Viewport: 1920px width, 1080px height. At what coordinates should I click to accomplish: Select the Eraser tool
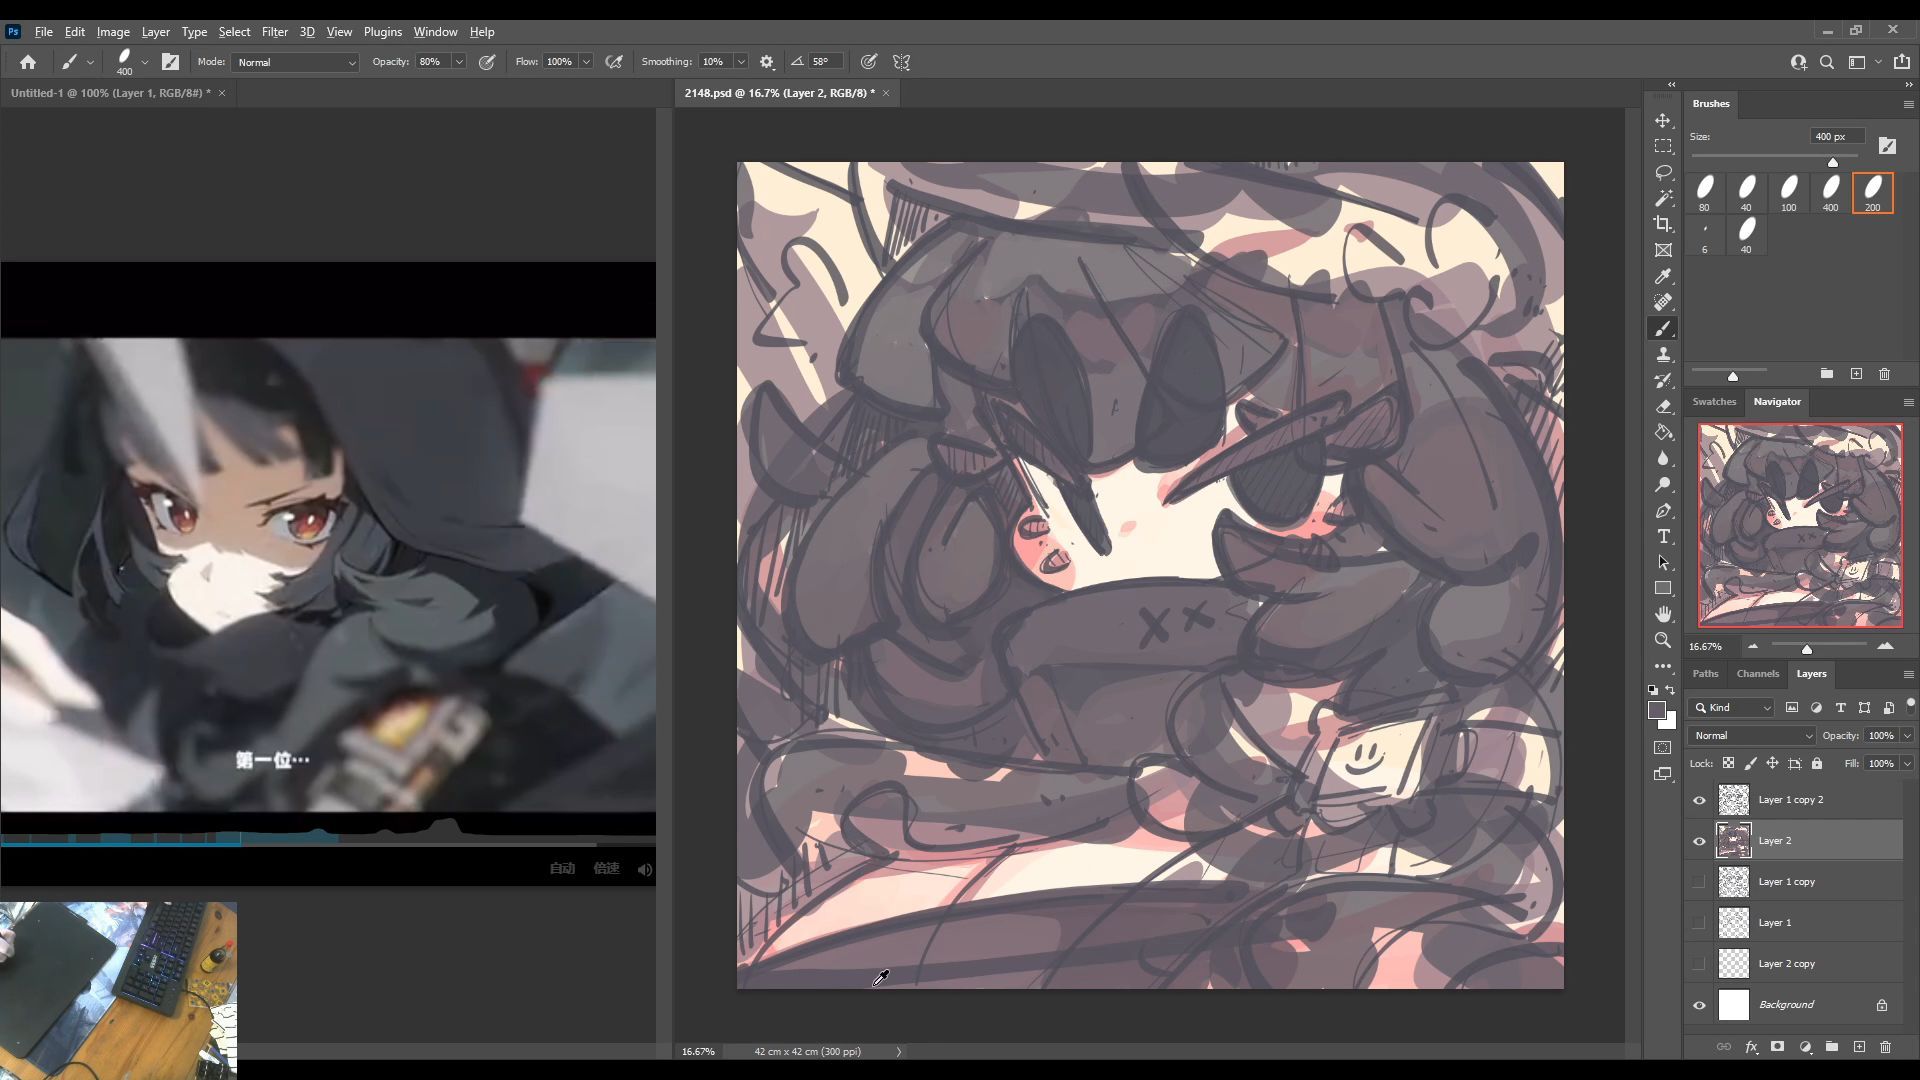[x=1663, y=406]
